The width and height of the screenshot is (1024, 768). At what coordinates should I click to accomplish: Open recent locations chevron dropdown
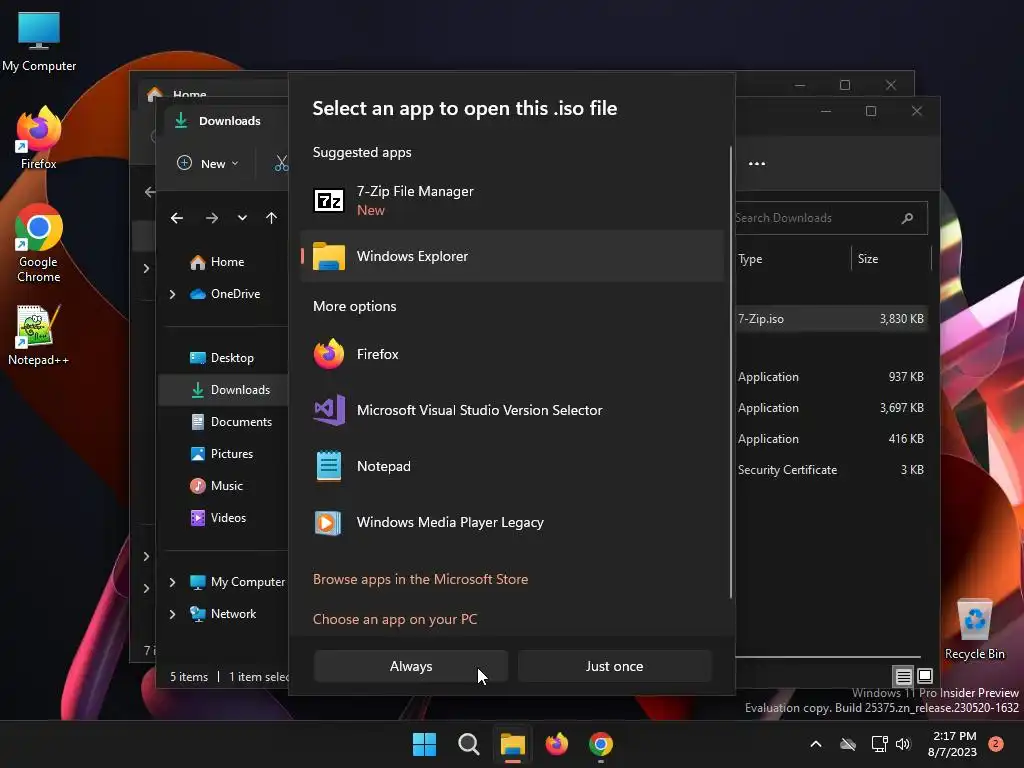coord(242,218)
